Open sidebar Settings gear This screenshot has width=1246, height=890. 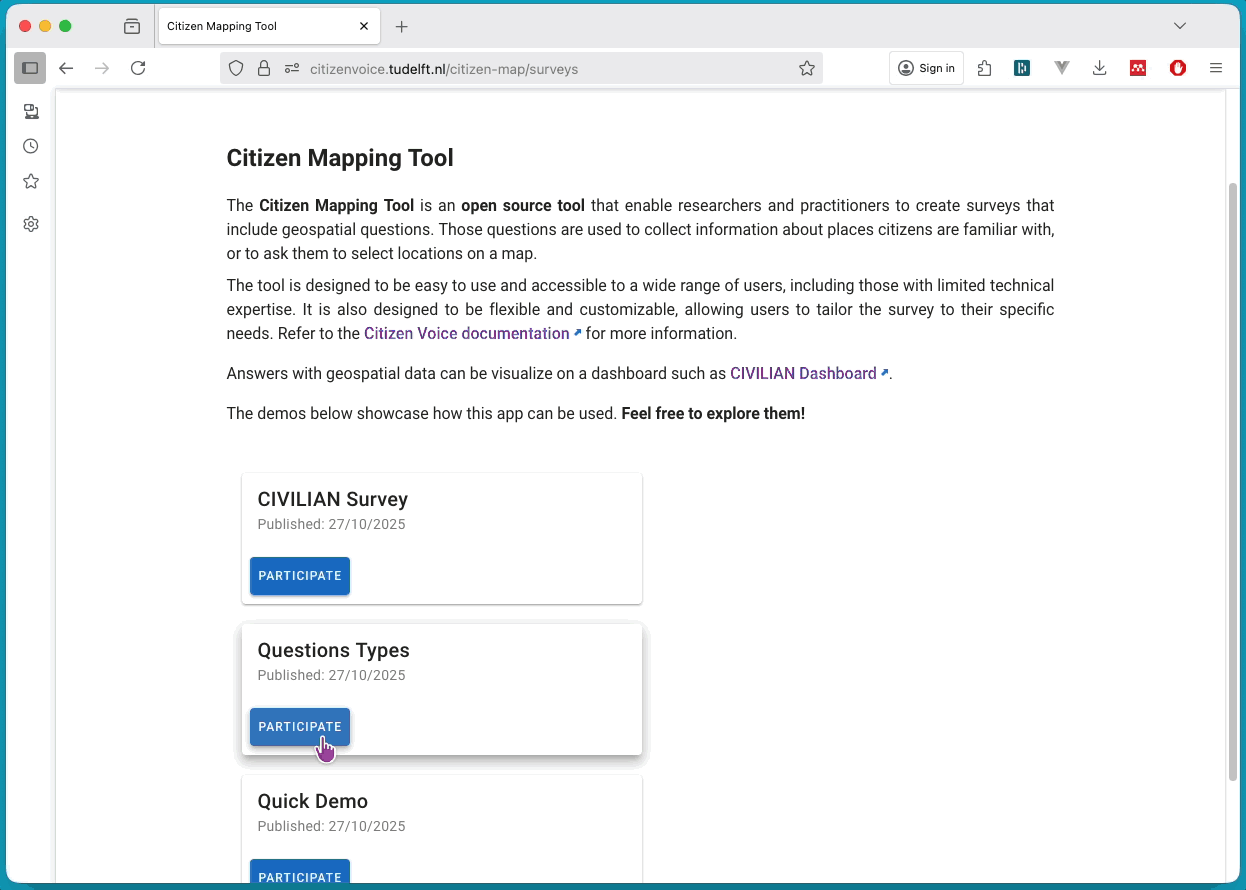tap(30, 224)
